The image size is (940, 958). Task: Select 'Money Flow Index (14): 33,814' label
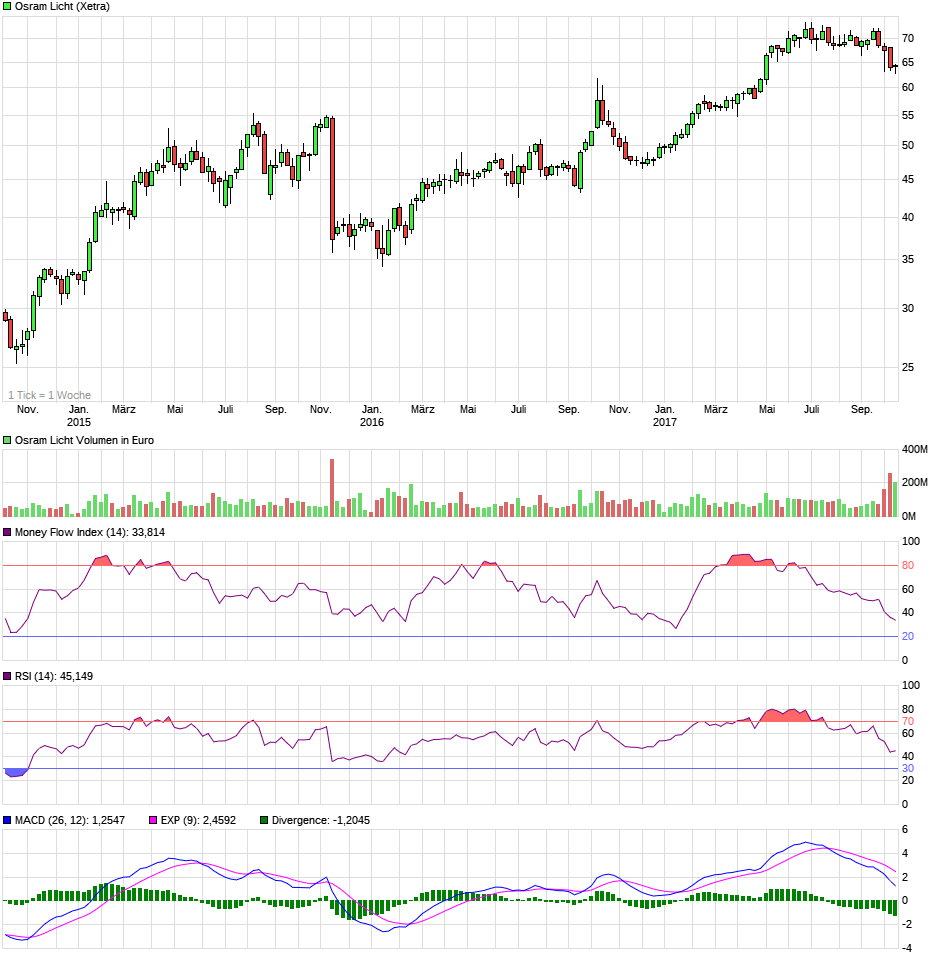click(x=90, y=533)
